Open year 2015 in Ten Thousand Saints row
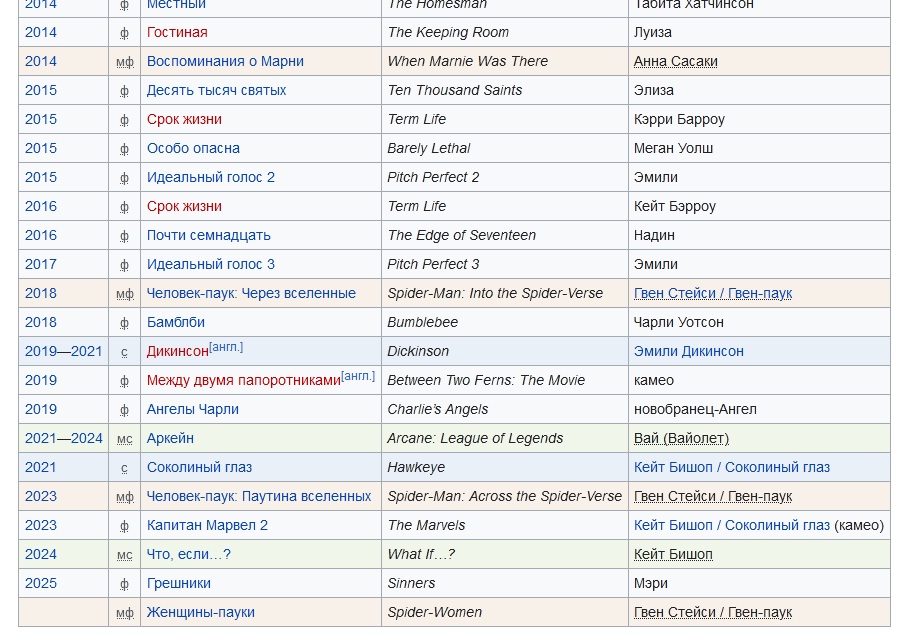This screenshot has height=635, width=911. [x=41, y=91]
